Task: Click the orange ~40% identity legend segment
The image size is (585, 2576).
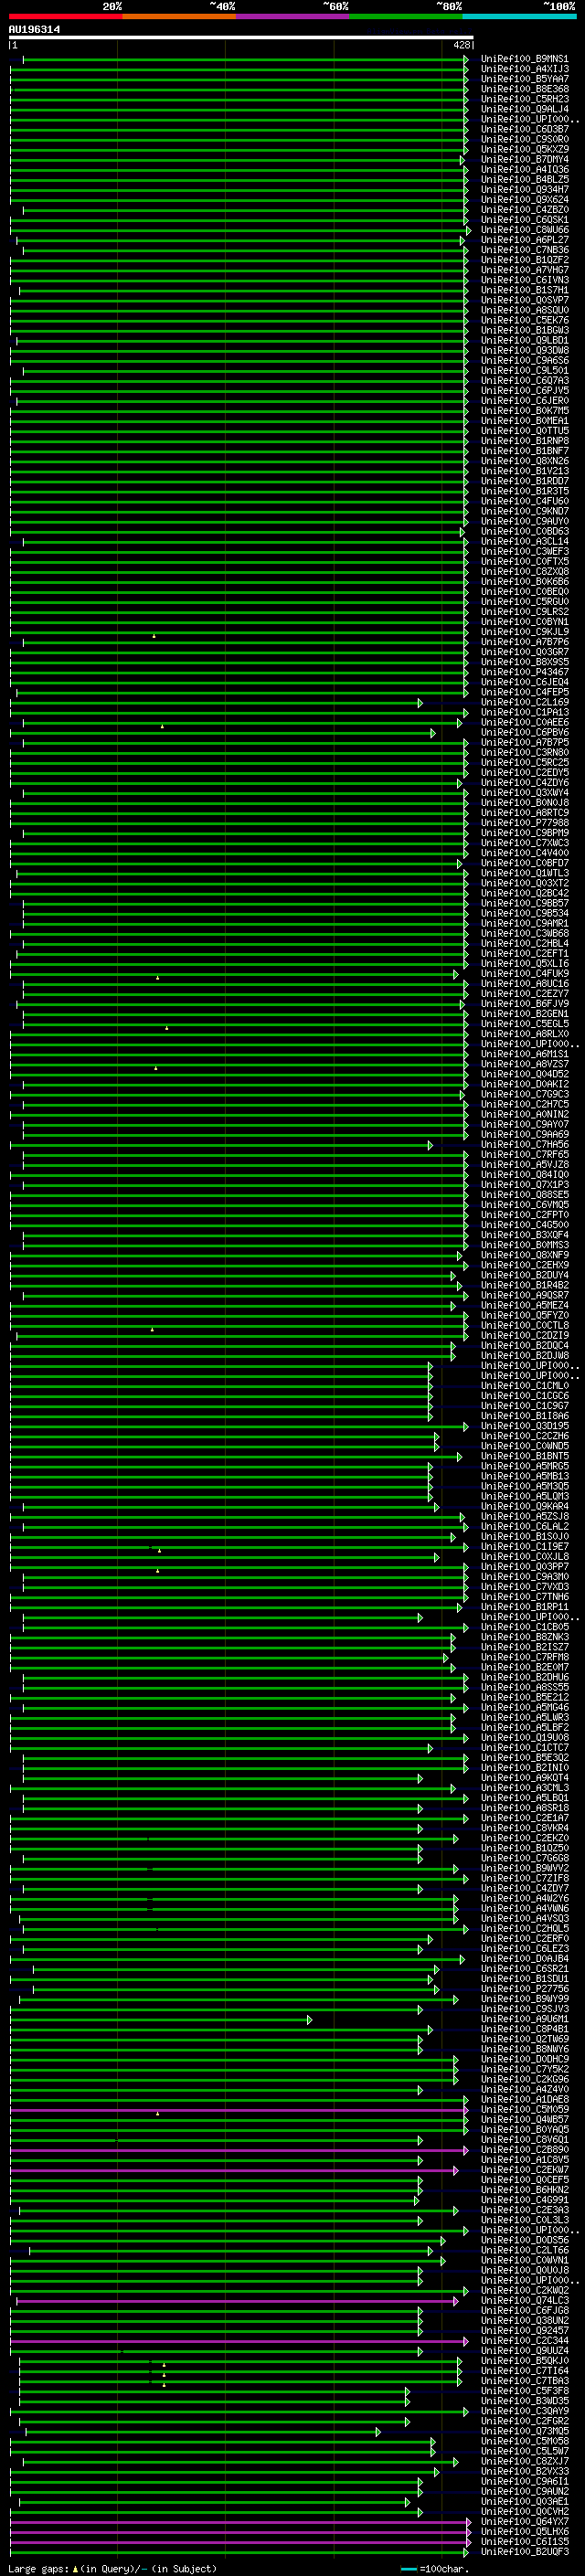Action: tap(179, 16)
